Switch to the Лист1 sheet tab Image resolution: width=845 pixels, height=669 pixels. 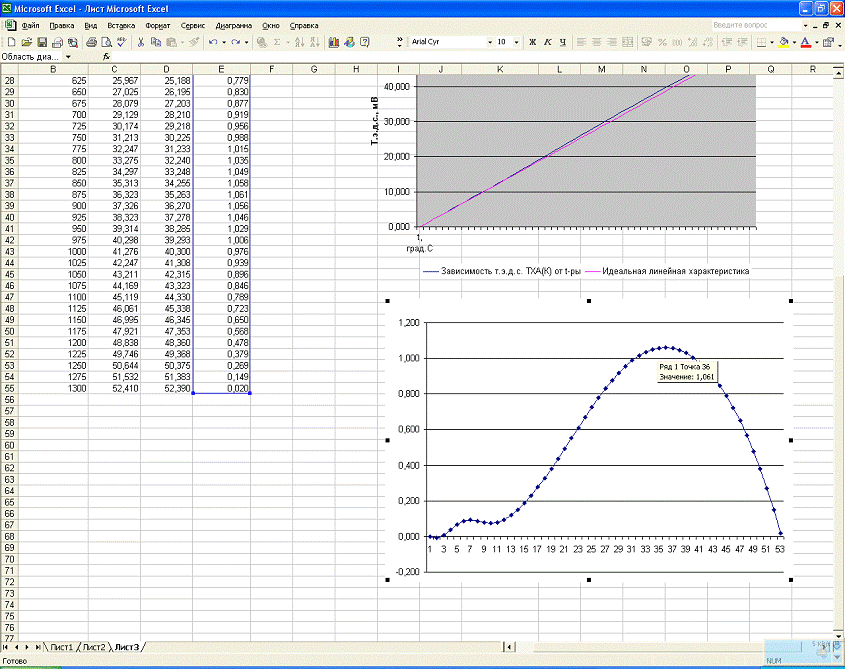pos(62,647)
